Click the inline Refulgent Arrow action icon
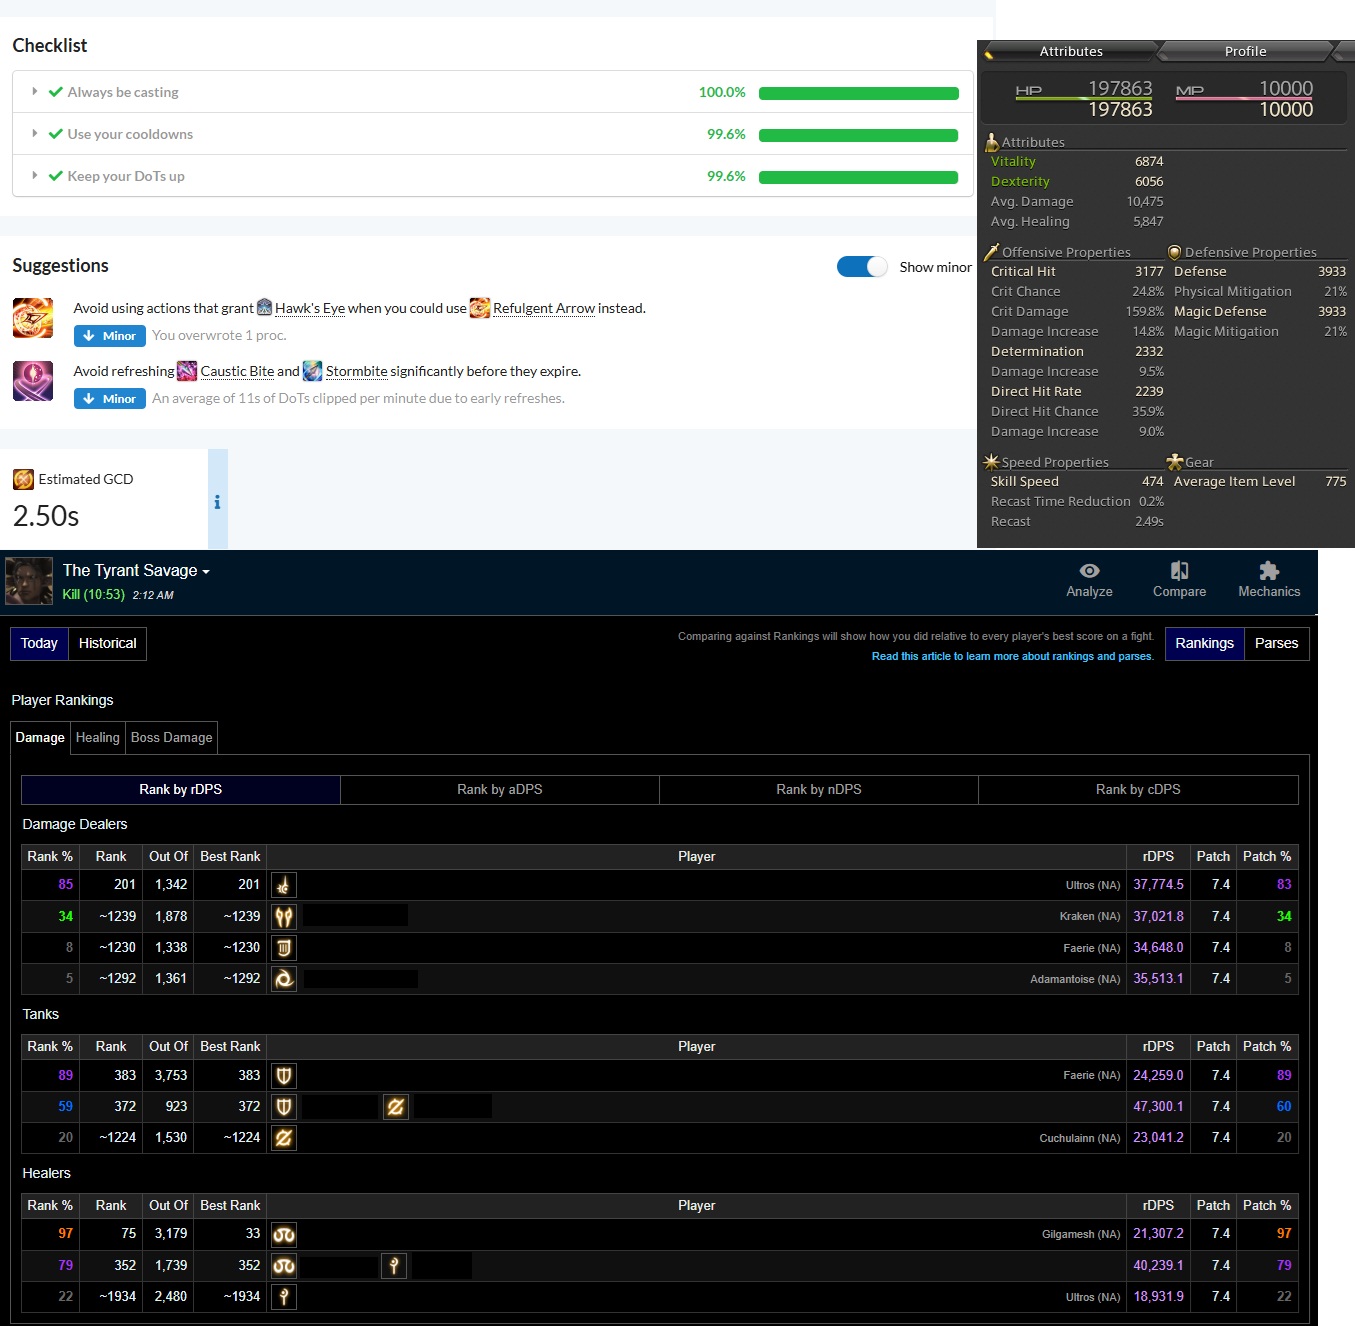1355x1326 pixels. click(x=480, y=307)
